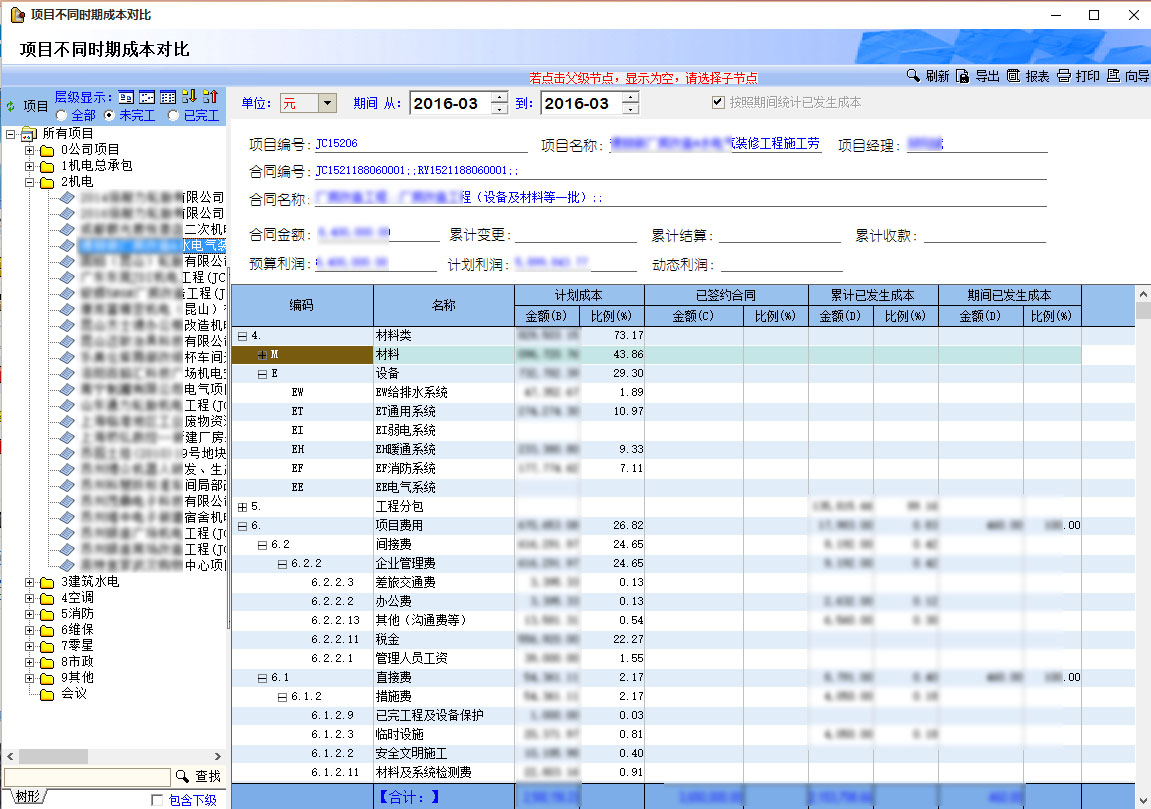Click the sort descending level icon
This screenshot has height=809, width=1151.
point(189,97)
